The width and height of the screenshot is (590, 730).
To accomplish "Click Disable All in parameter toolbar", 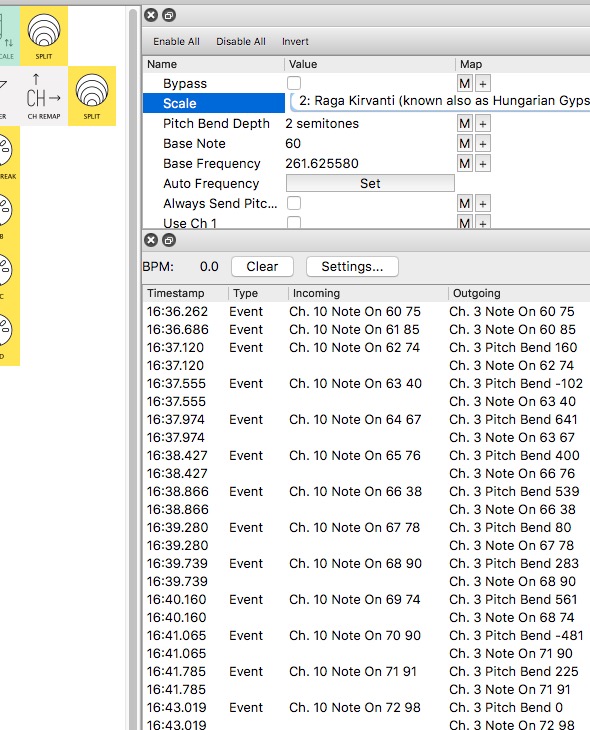I will (x=241, y=41).
